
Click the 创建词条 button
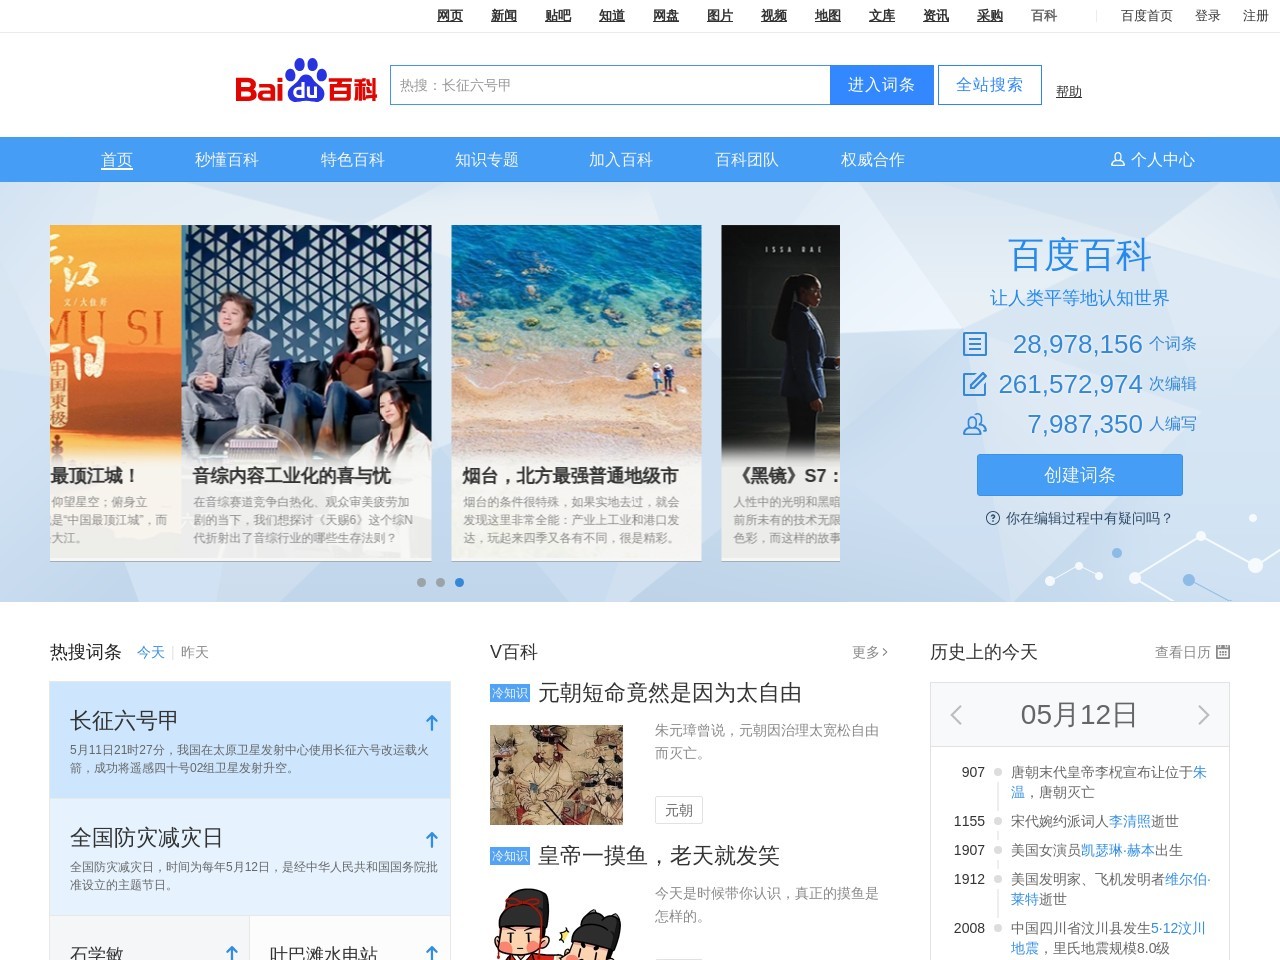point(1080,475)
